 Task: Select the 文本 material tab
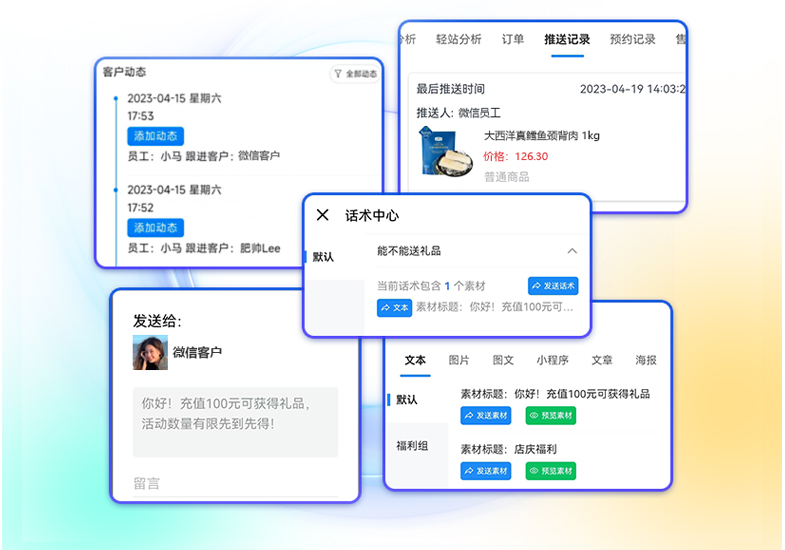click(x=415, y=360)
